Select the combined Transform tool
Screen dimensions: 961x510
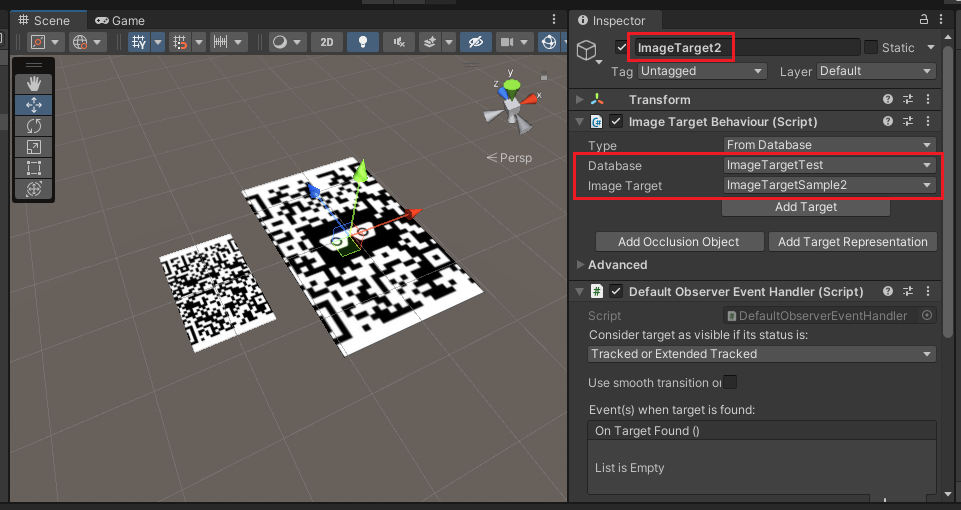click(x=34, y=189)
